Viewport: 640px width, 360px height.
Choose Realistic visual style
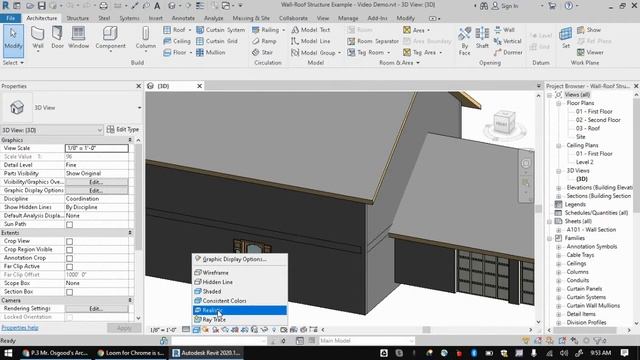240,310
